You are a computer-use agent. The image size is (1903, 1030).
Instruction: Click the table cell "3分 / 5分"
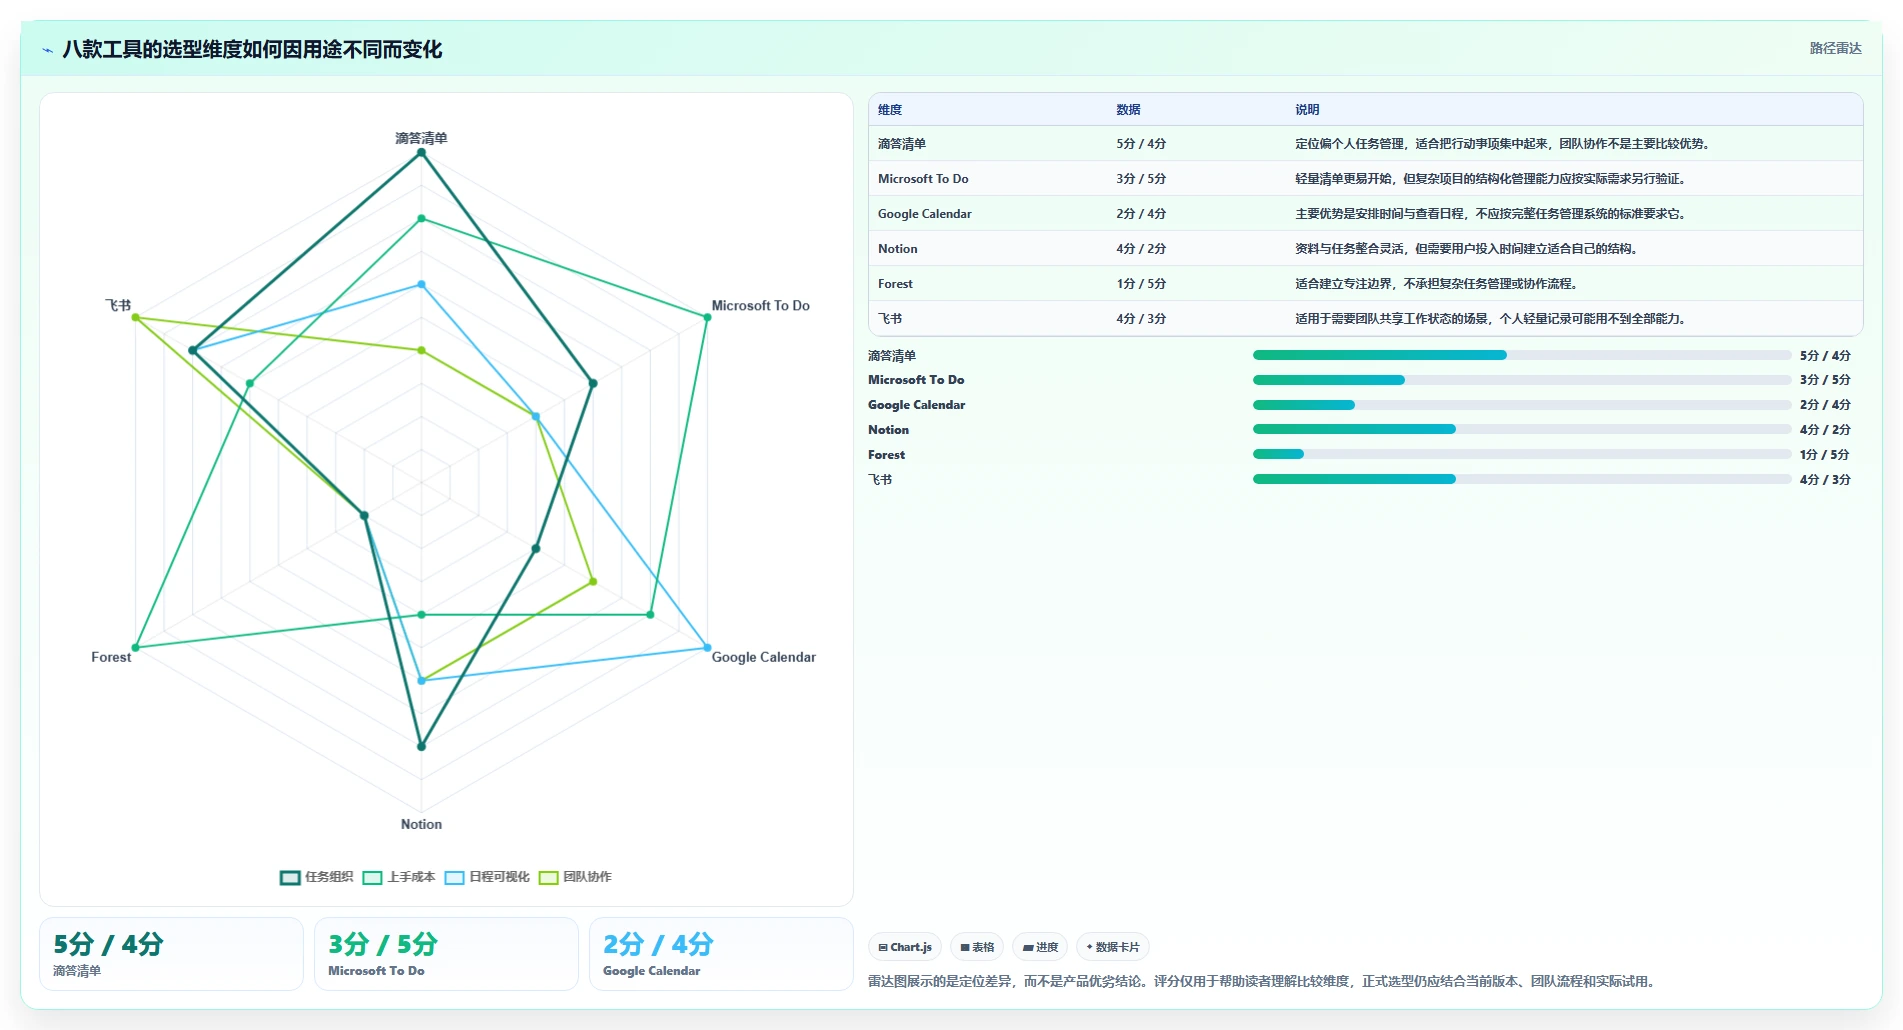1141,179
